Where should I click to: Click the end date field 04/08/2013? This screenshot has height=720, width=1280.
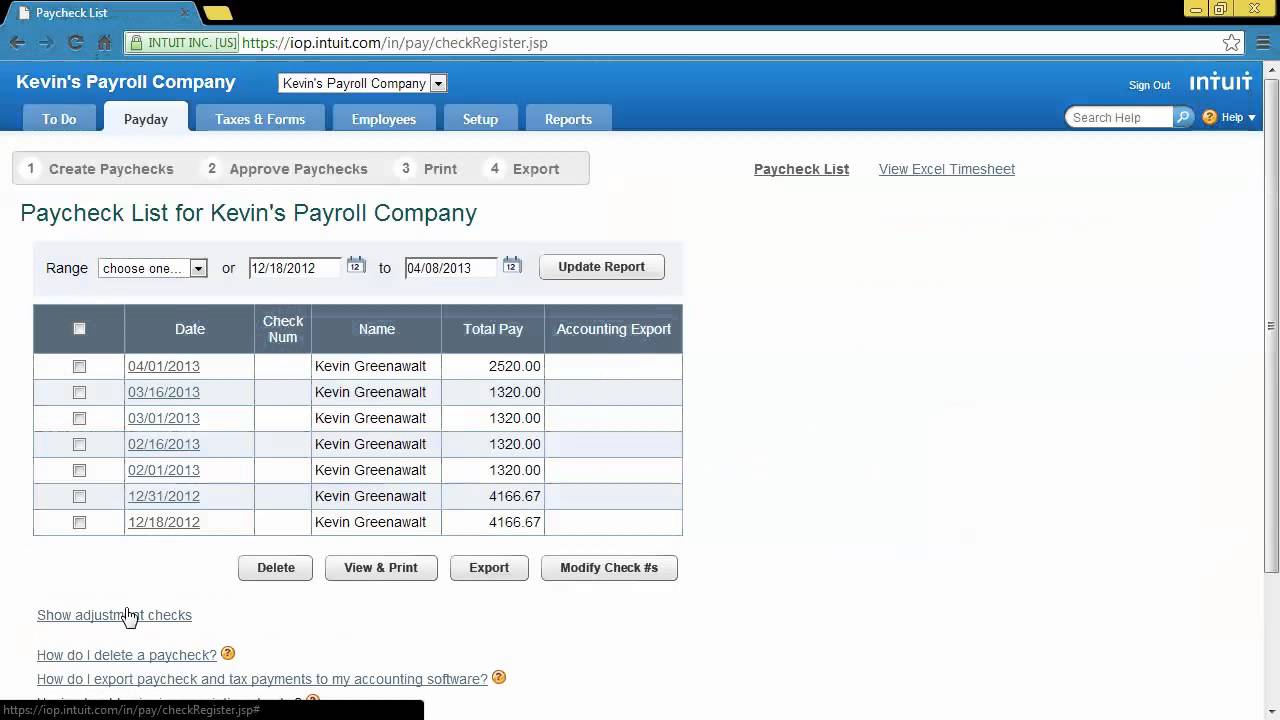pos(451,268)
